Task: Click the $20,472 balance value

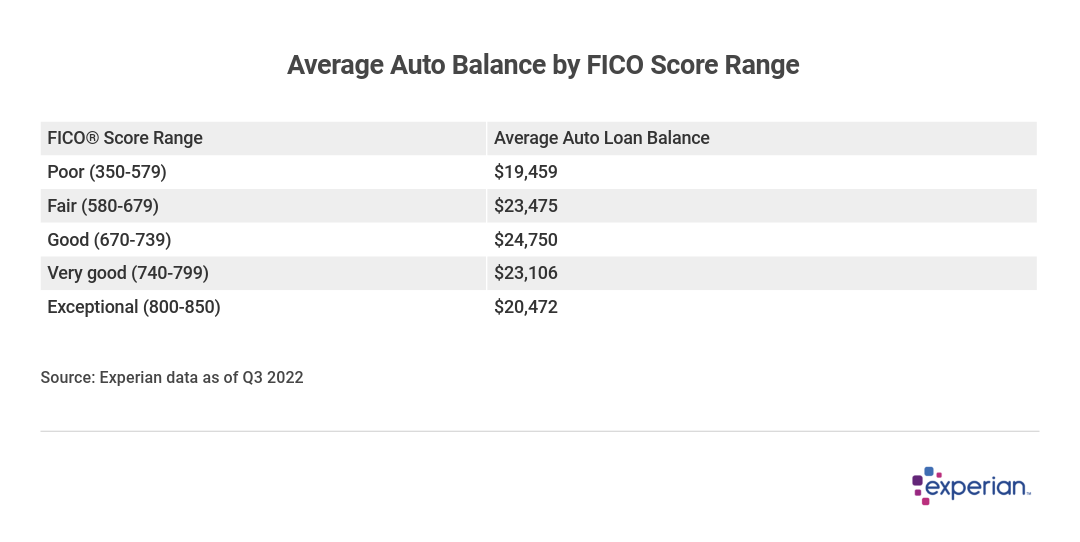Action: pos(526,307)
